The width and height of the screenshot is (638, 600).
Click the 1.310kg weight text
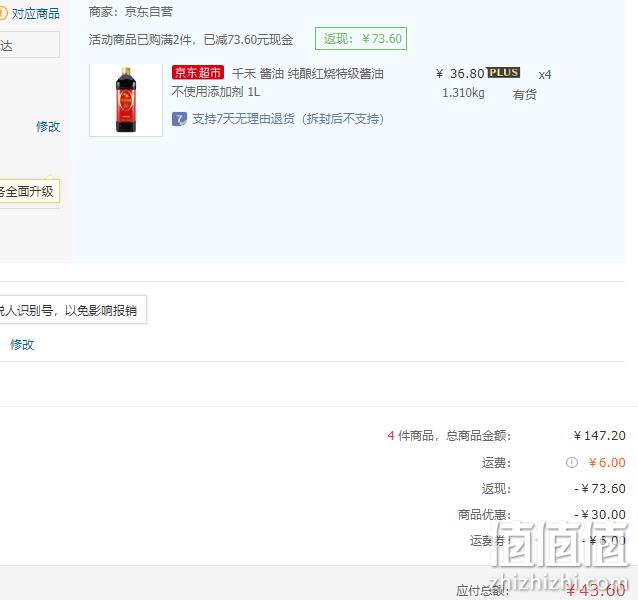(463, 93)
